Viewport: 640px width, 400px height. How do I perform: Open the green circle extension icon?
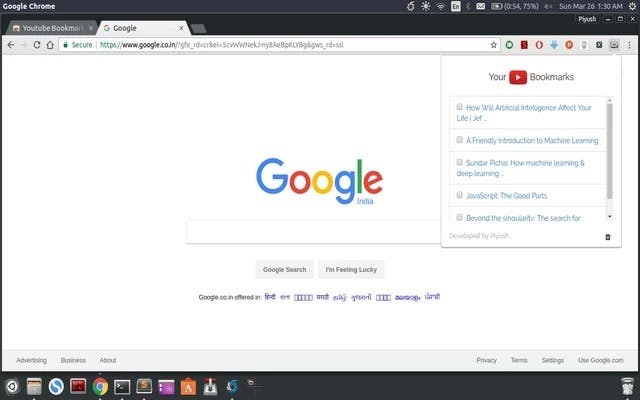pos(509,45)
